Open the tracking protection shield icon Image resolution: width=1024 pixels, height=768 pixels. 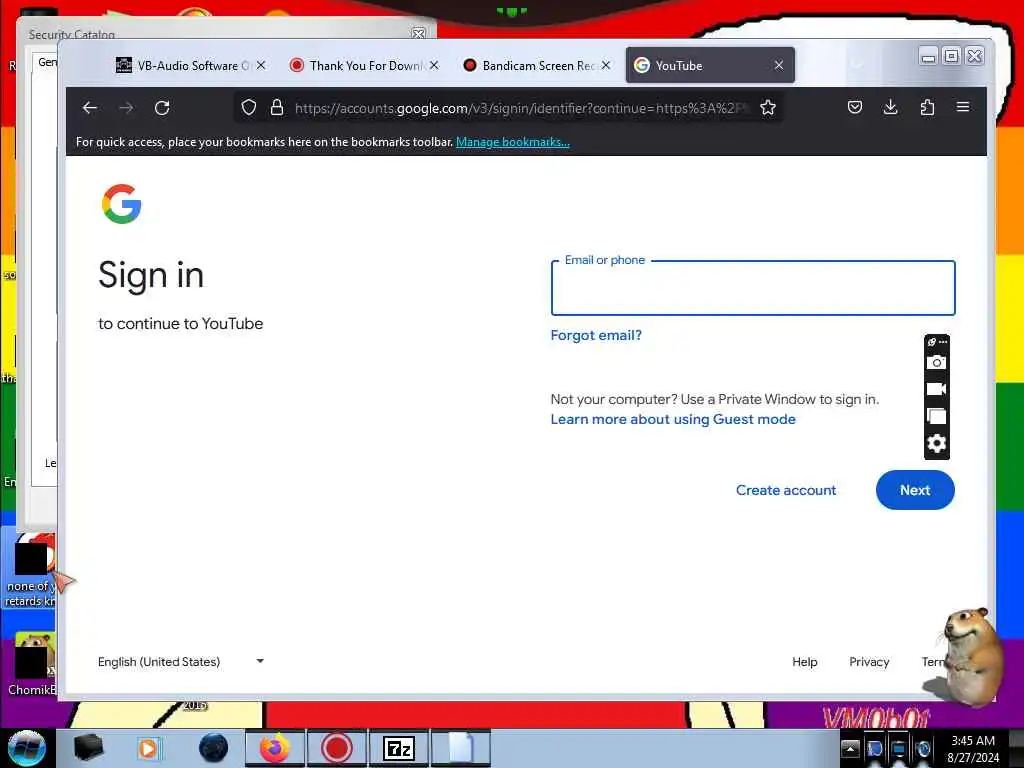coord(249,107)
